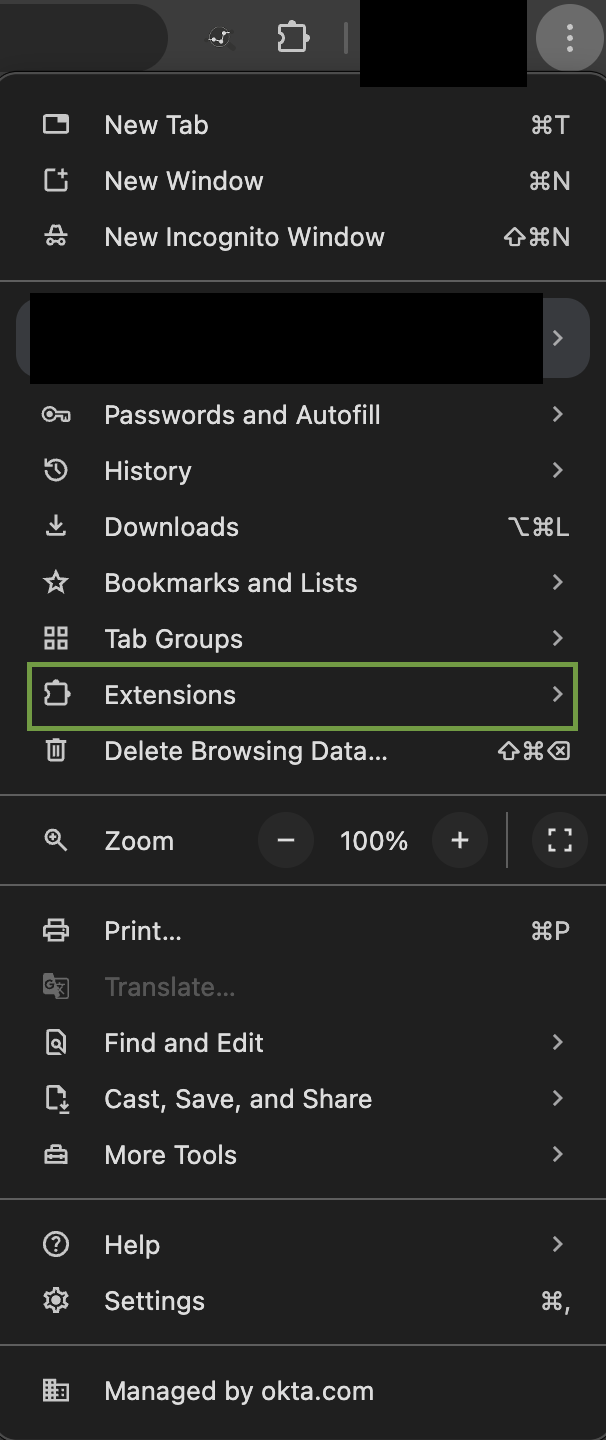Click the Settings gear icon

55,1300
